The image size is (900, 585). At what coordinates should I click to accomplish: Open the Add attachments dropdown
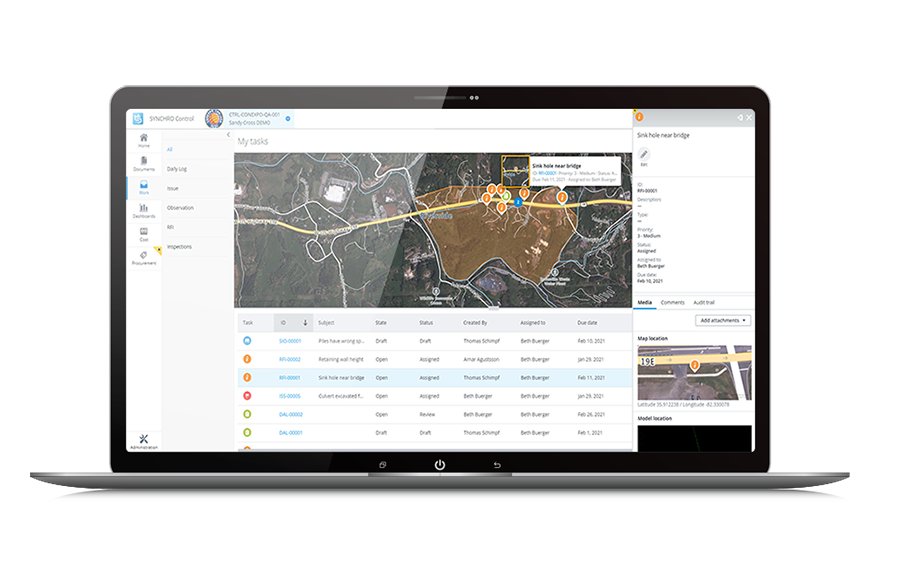click(x=723, y=320)
